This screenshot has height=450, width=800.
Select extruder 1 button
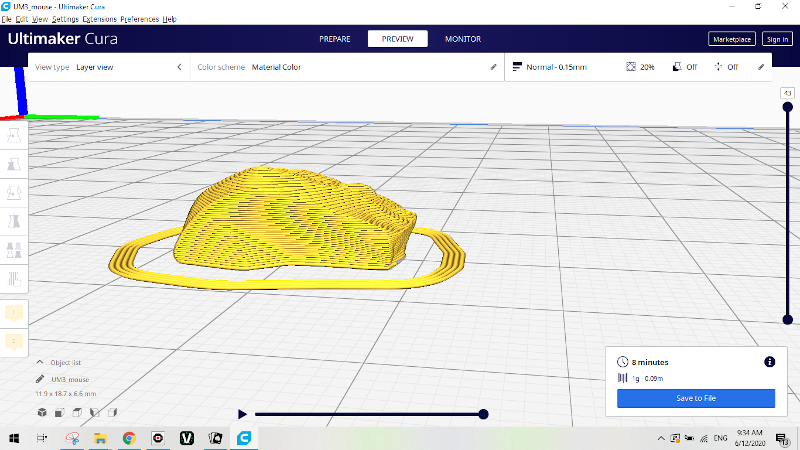14,313
